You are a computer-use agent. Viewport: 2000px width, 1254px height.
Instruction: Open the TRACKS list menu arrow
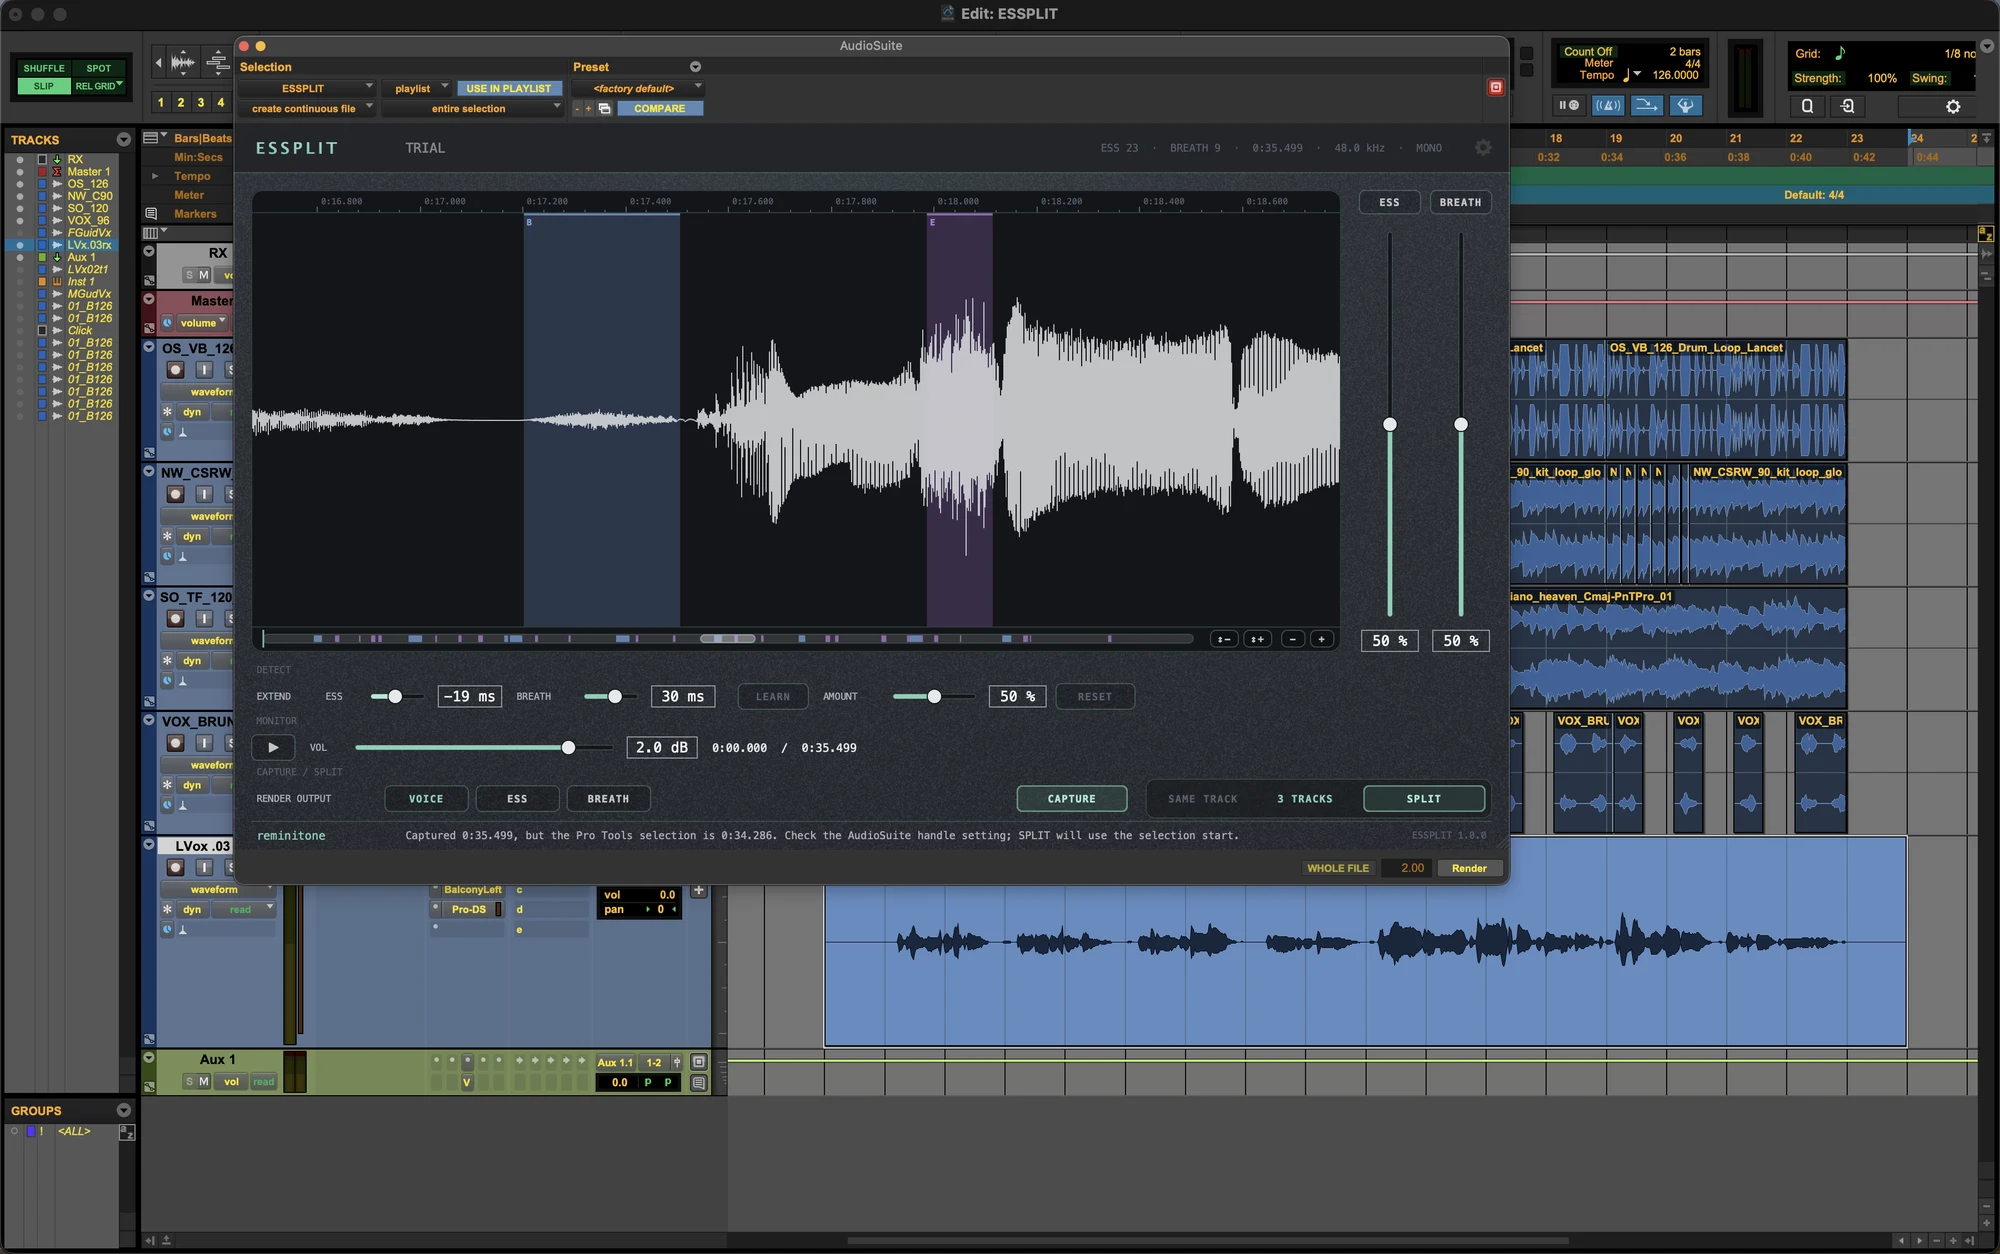tap(124, 140)
